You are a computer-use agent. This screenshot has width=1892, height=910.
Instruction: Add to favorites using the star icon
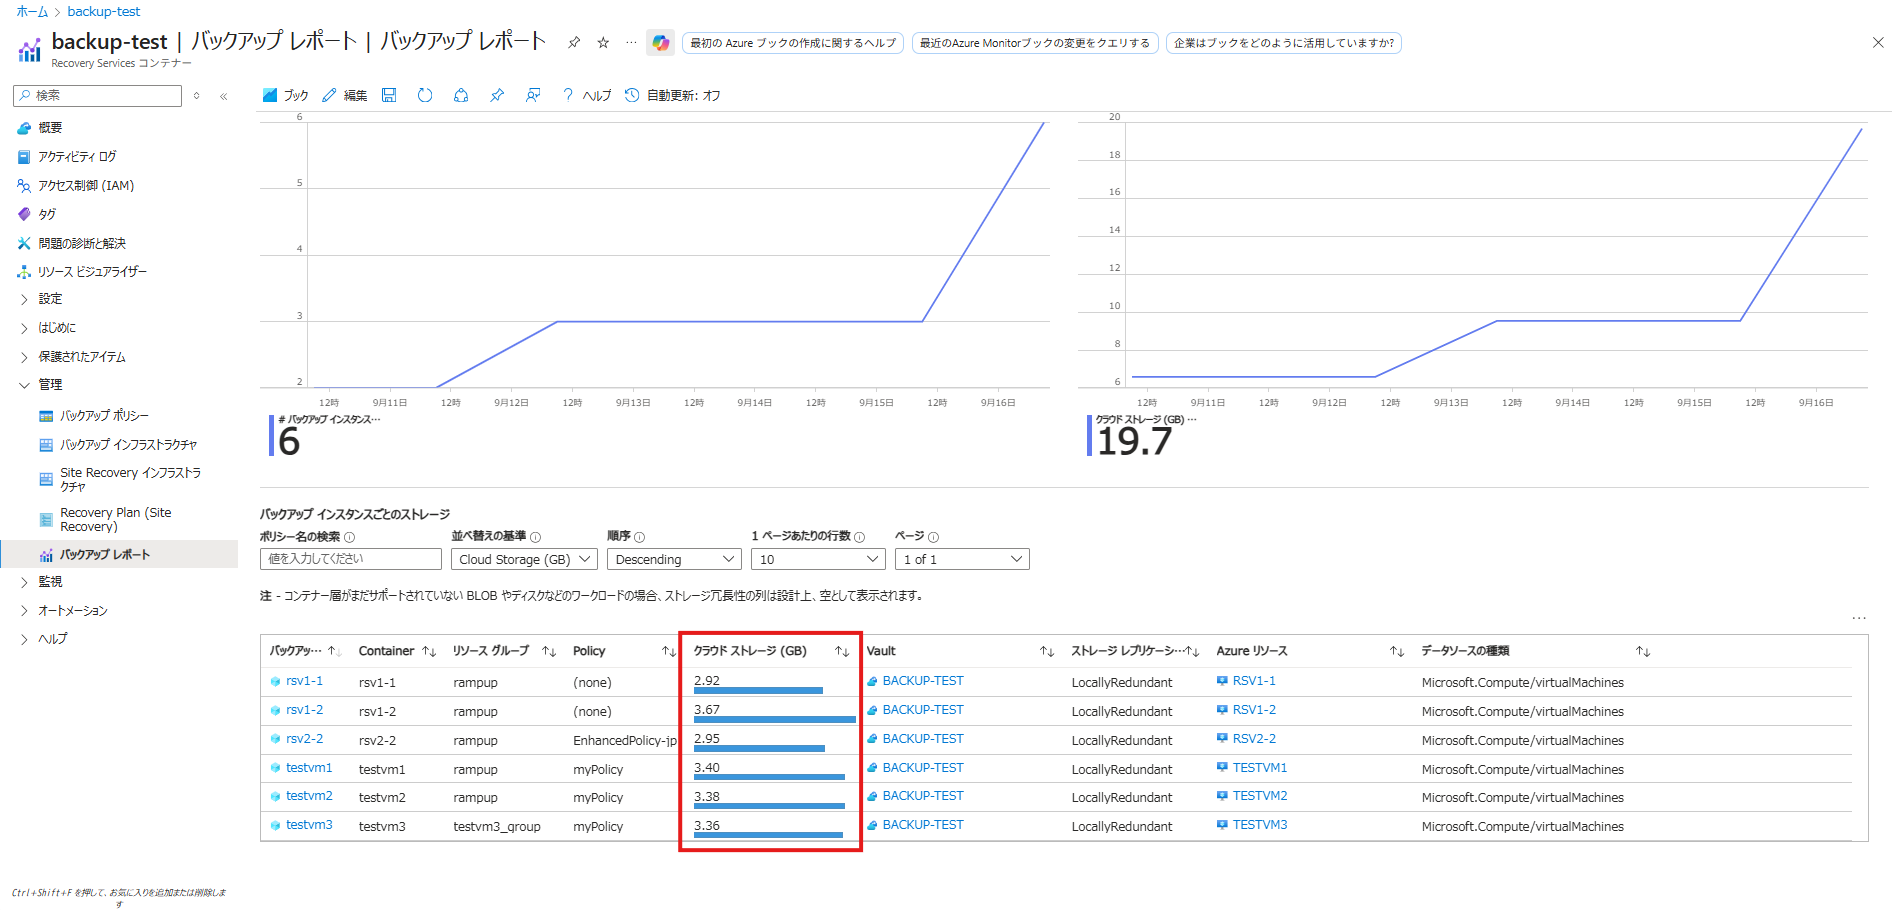[x=603, y=42]
